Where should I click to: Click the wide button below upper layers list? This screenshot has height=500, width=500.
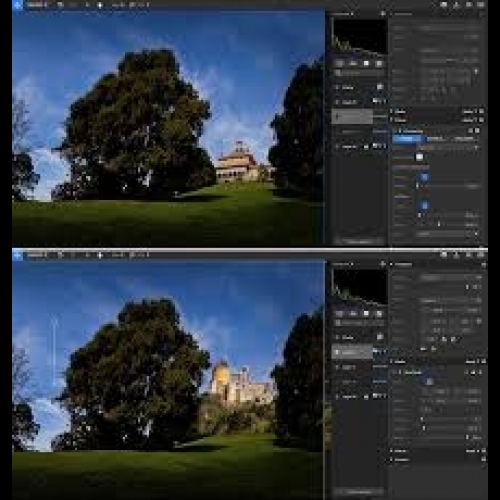pos(359,241)
